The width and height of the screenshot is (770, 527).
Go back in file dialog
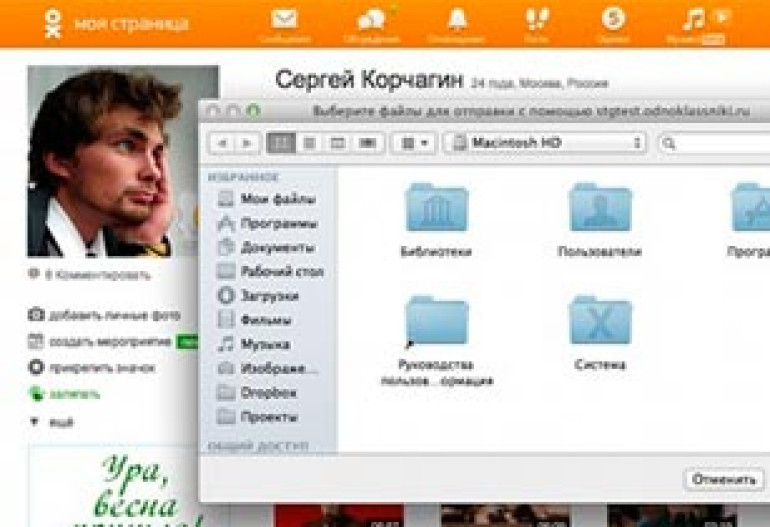click(x=222, y=143)
